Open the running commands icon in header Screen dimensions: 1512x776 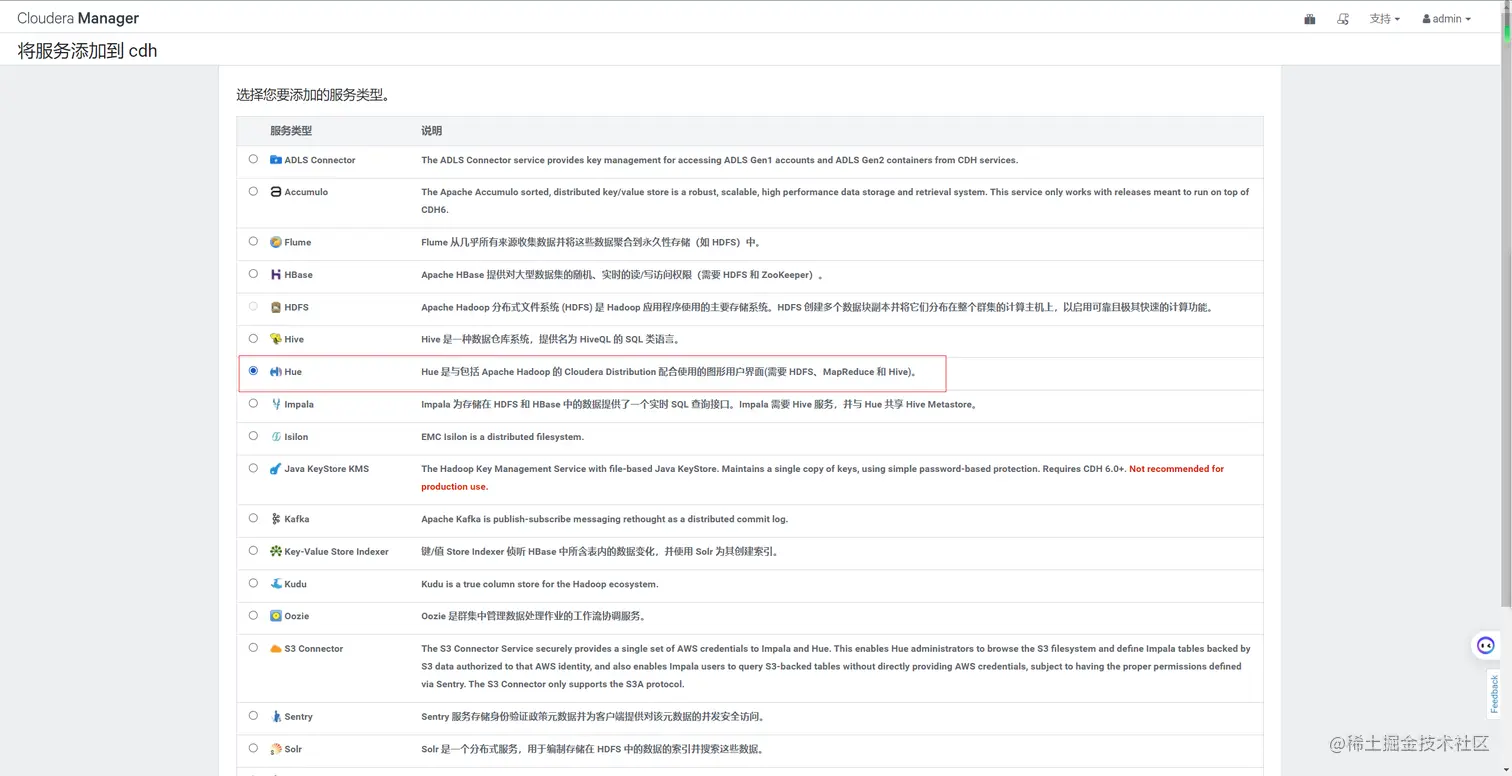1343,19
